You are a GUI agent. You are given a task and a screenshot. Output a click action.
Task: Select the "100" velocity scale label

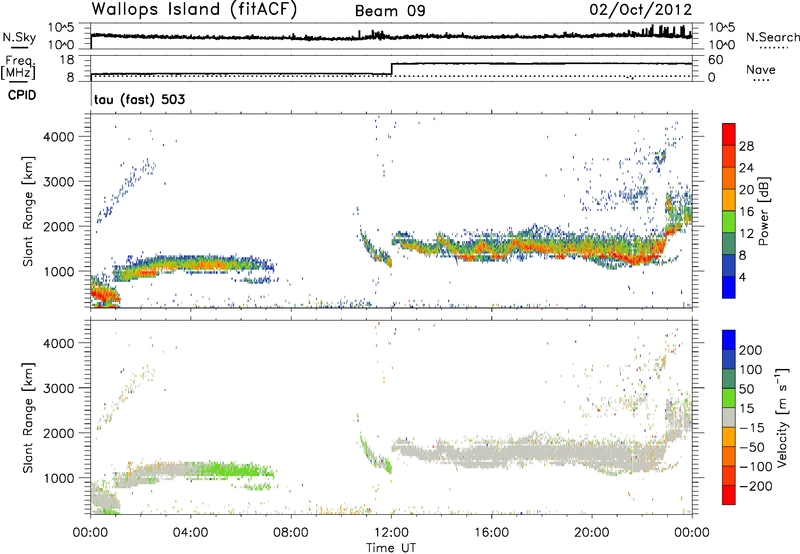point(750,370)
